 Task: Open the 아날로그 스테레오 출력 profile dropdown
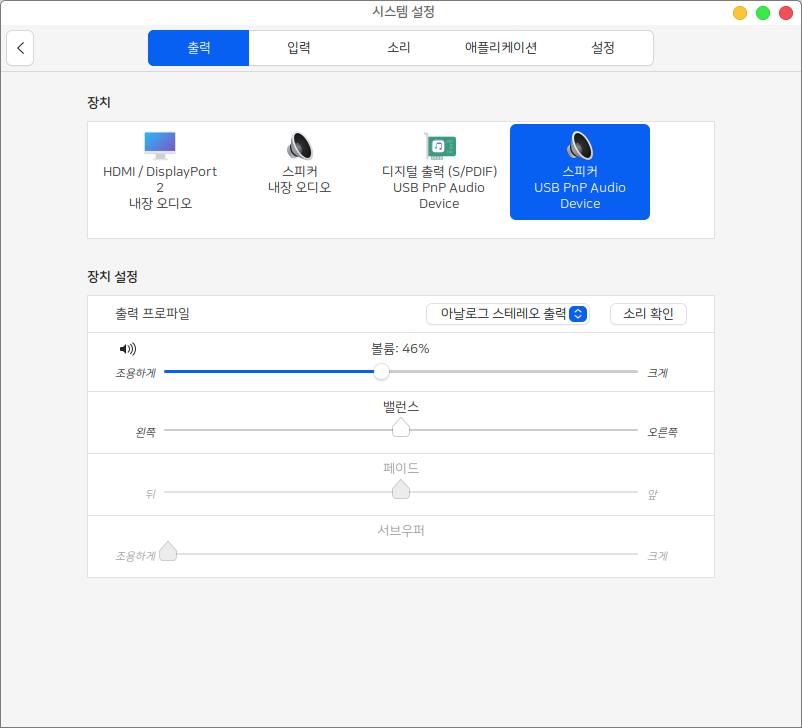(x=508, y=314)
